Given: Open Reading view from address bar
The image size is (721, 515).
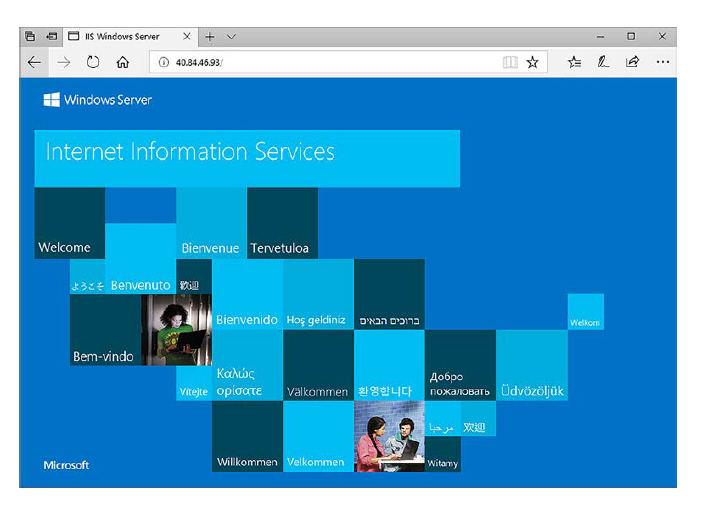Looking at the screenshot, I should (x=510, y=62).
